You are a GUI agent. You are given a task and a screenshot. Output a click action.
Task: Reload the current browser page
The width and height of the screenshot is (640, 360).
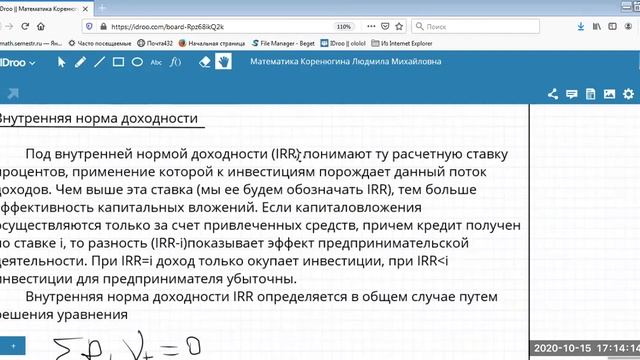click(25, 27)
